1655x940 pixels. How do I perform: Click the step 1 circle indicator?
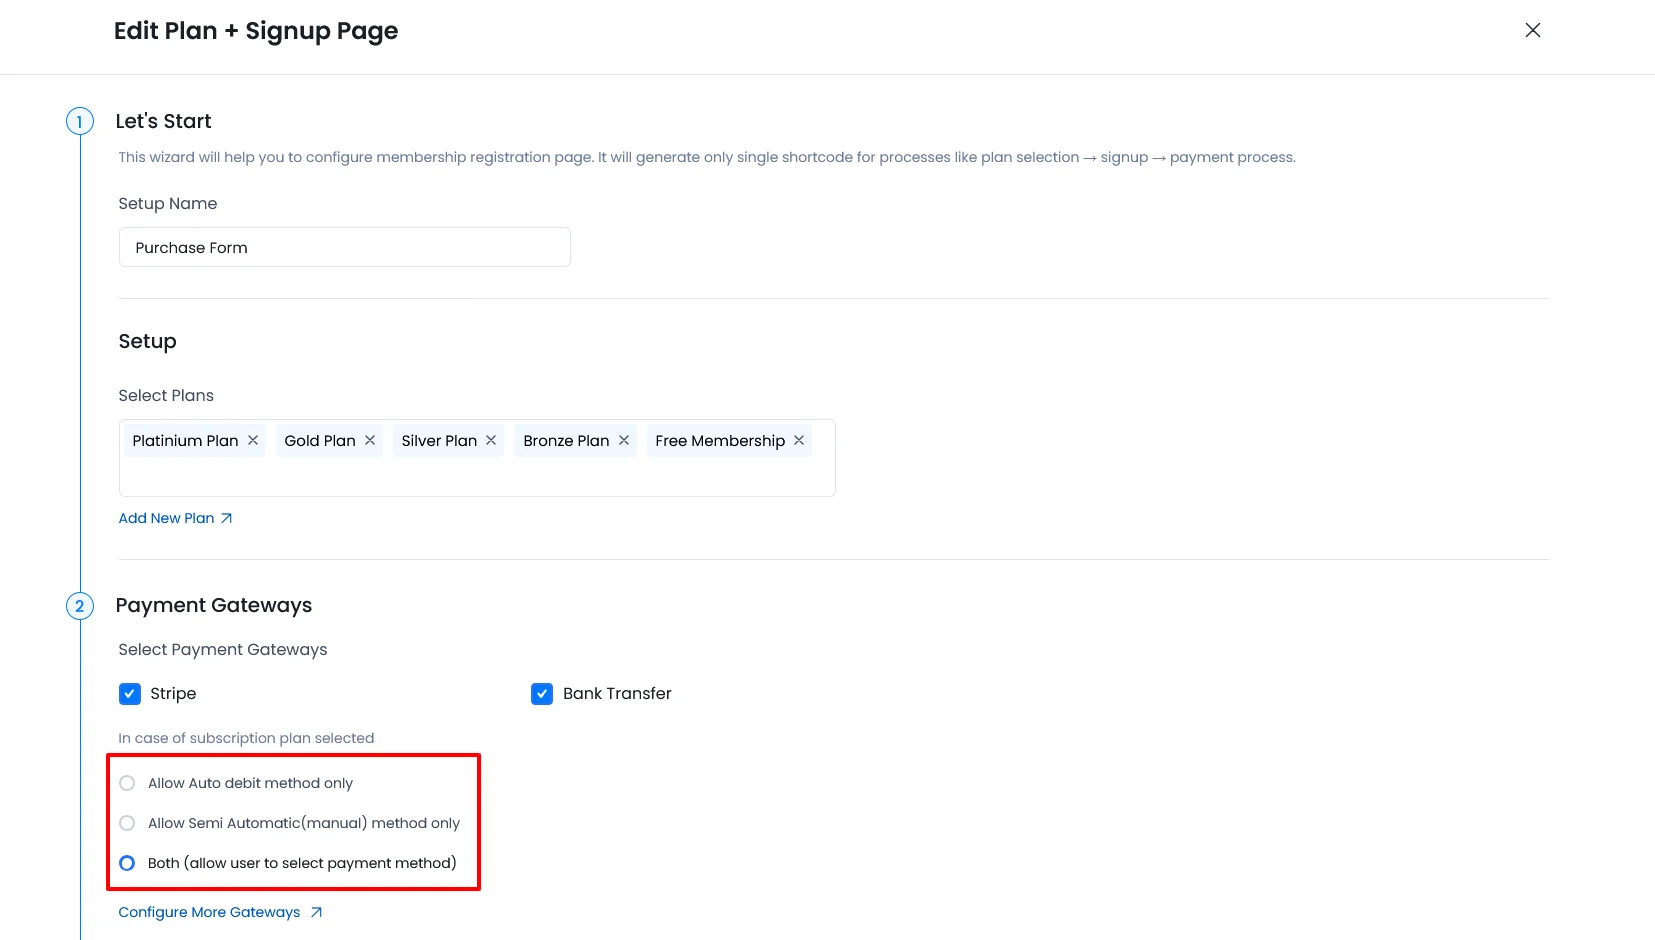tap(79, 121)
